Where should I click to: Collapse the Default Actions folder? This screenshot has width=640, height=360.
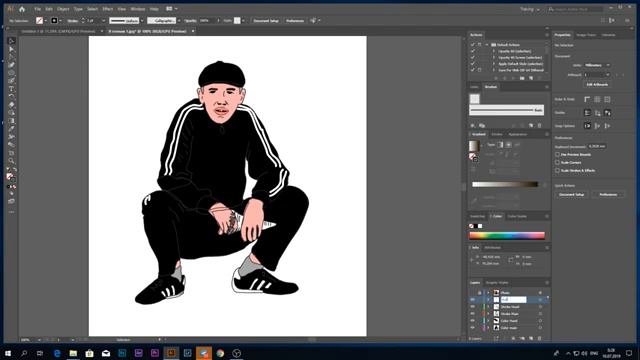487,44
